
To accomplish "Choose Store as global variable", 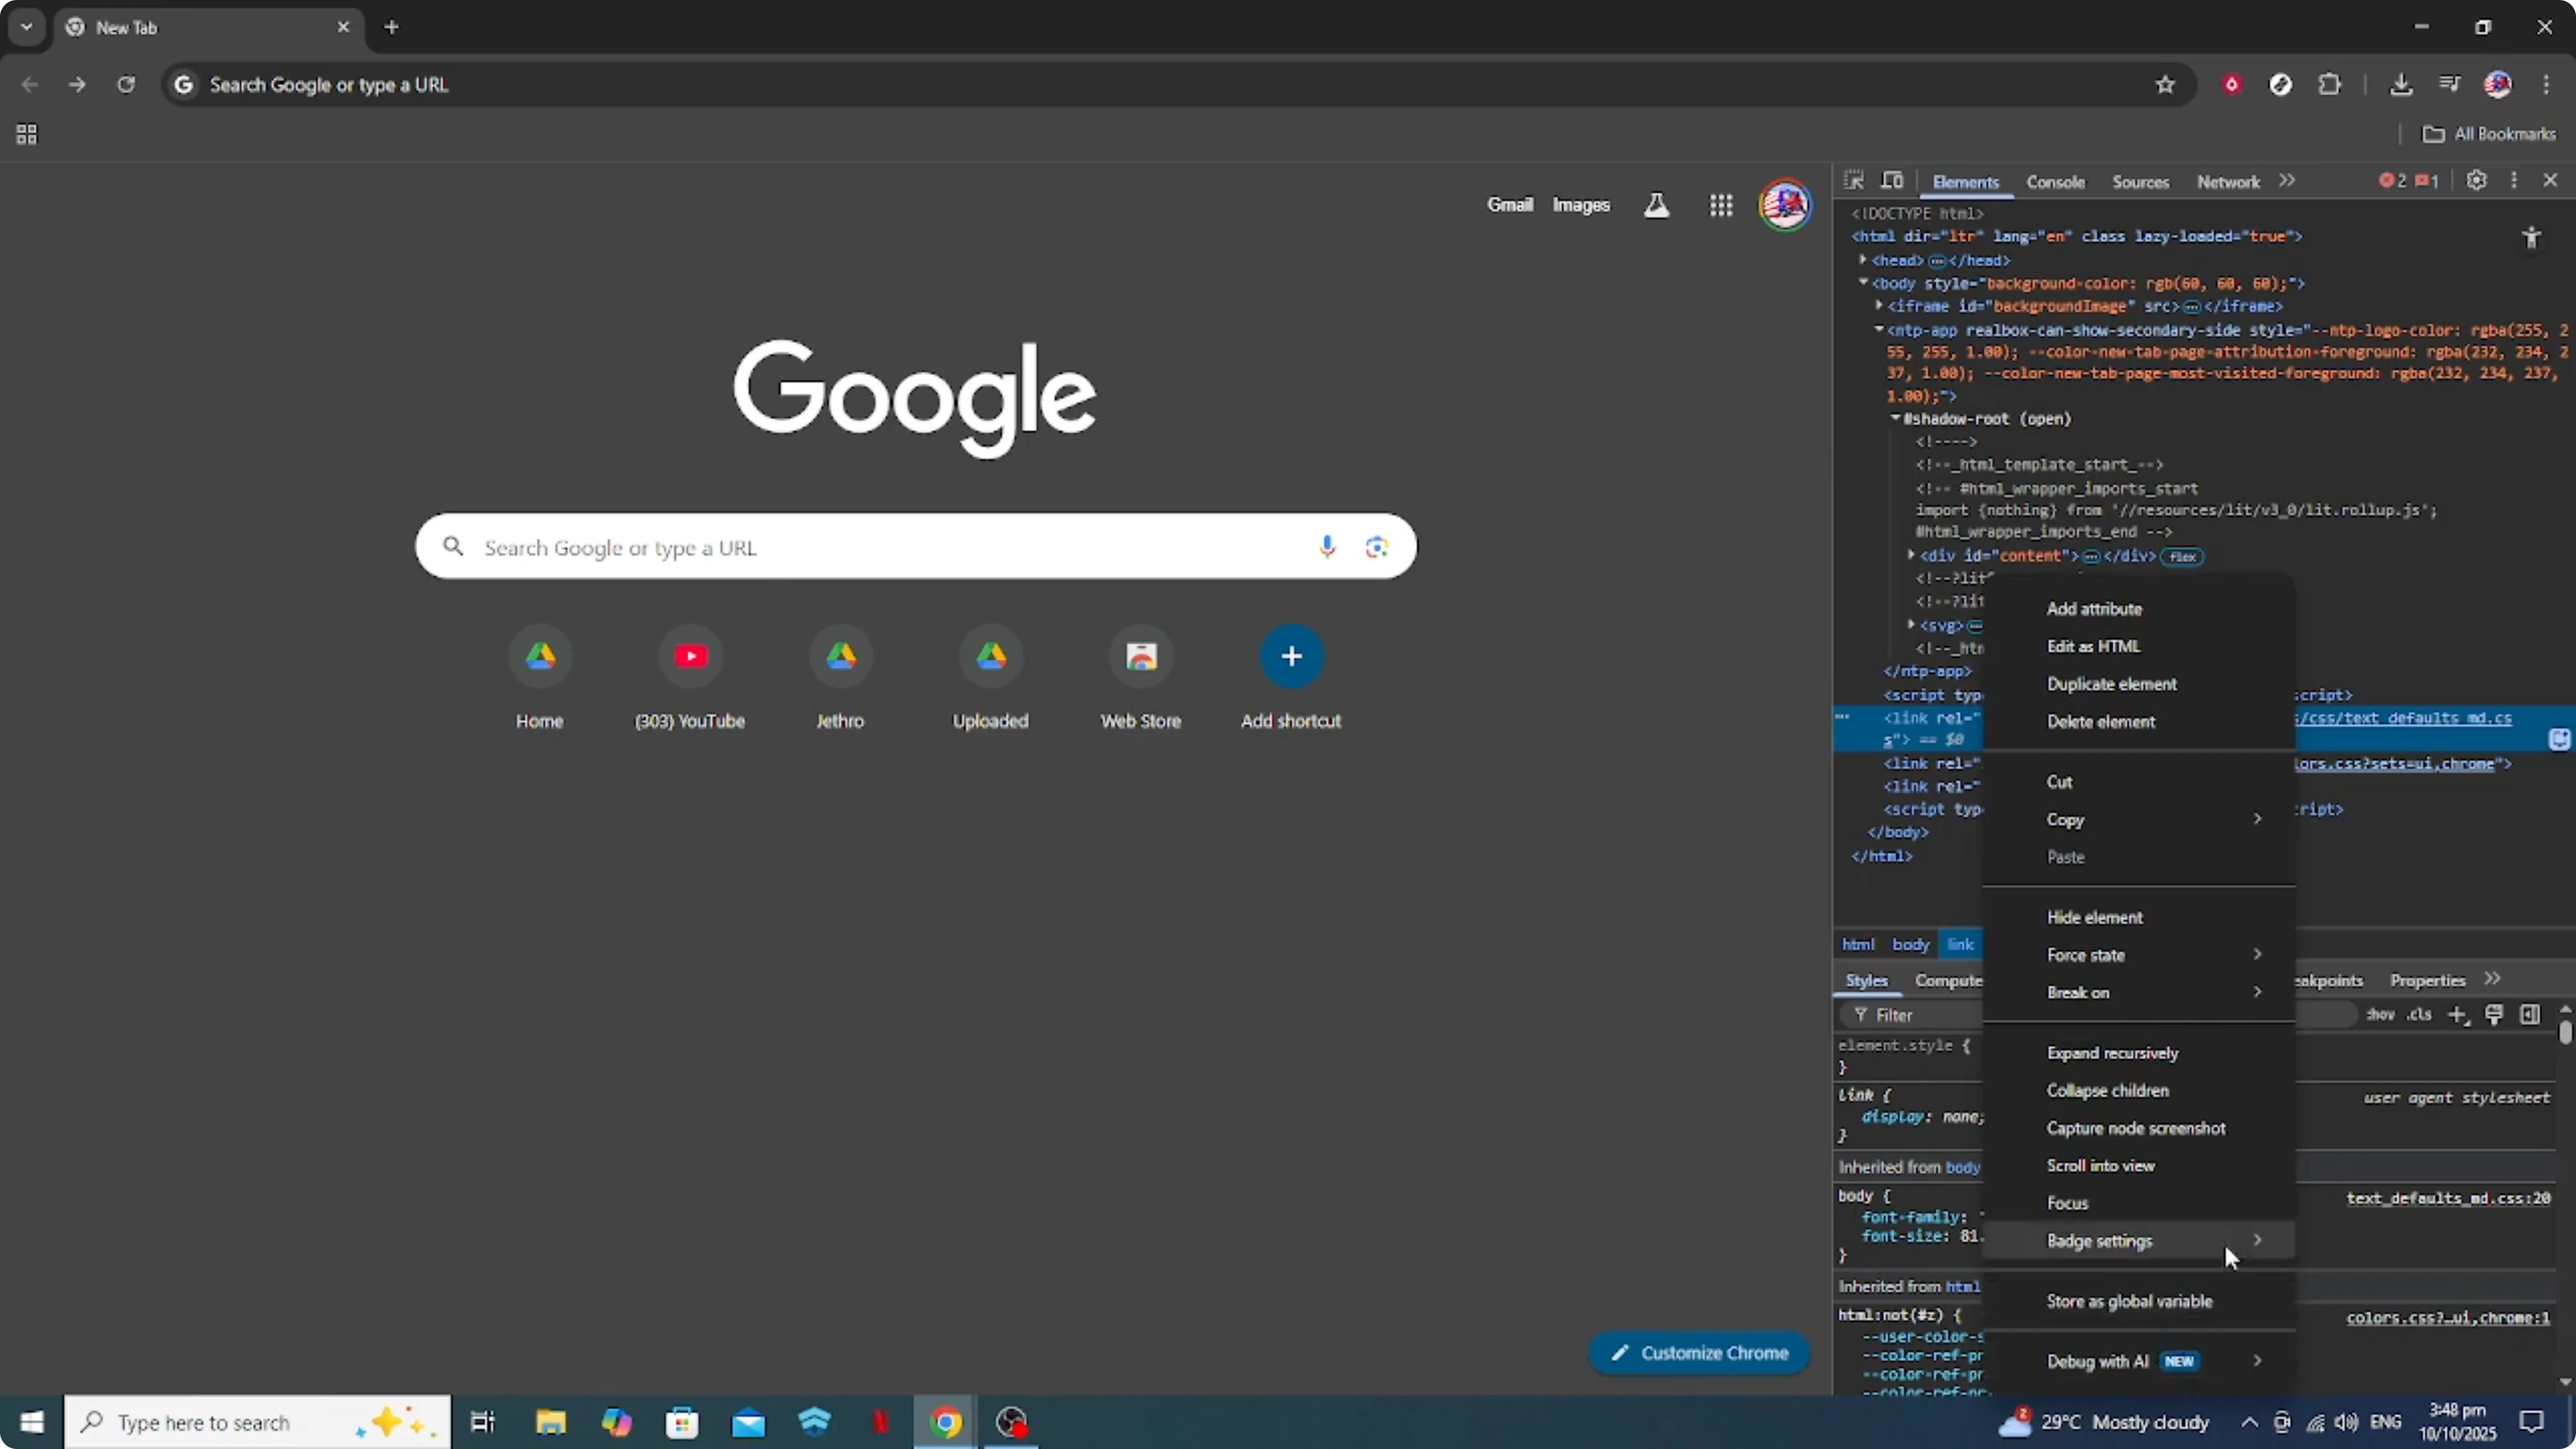I will (x=2139, y=1301).
